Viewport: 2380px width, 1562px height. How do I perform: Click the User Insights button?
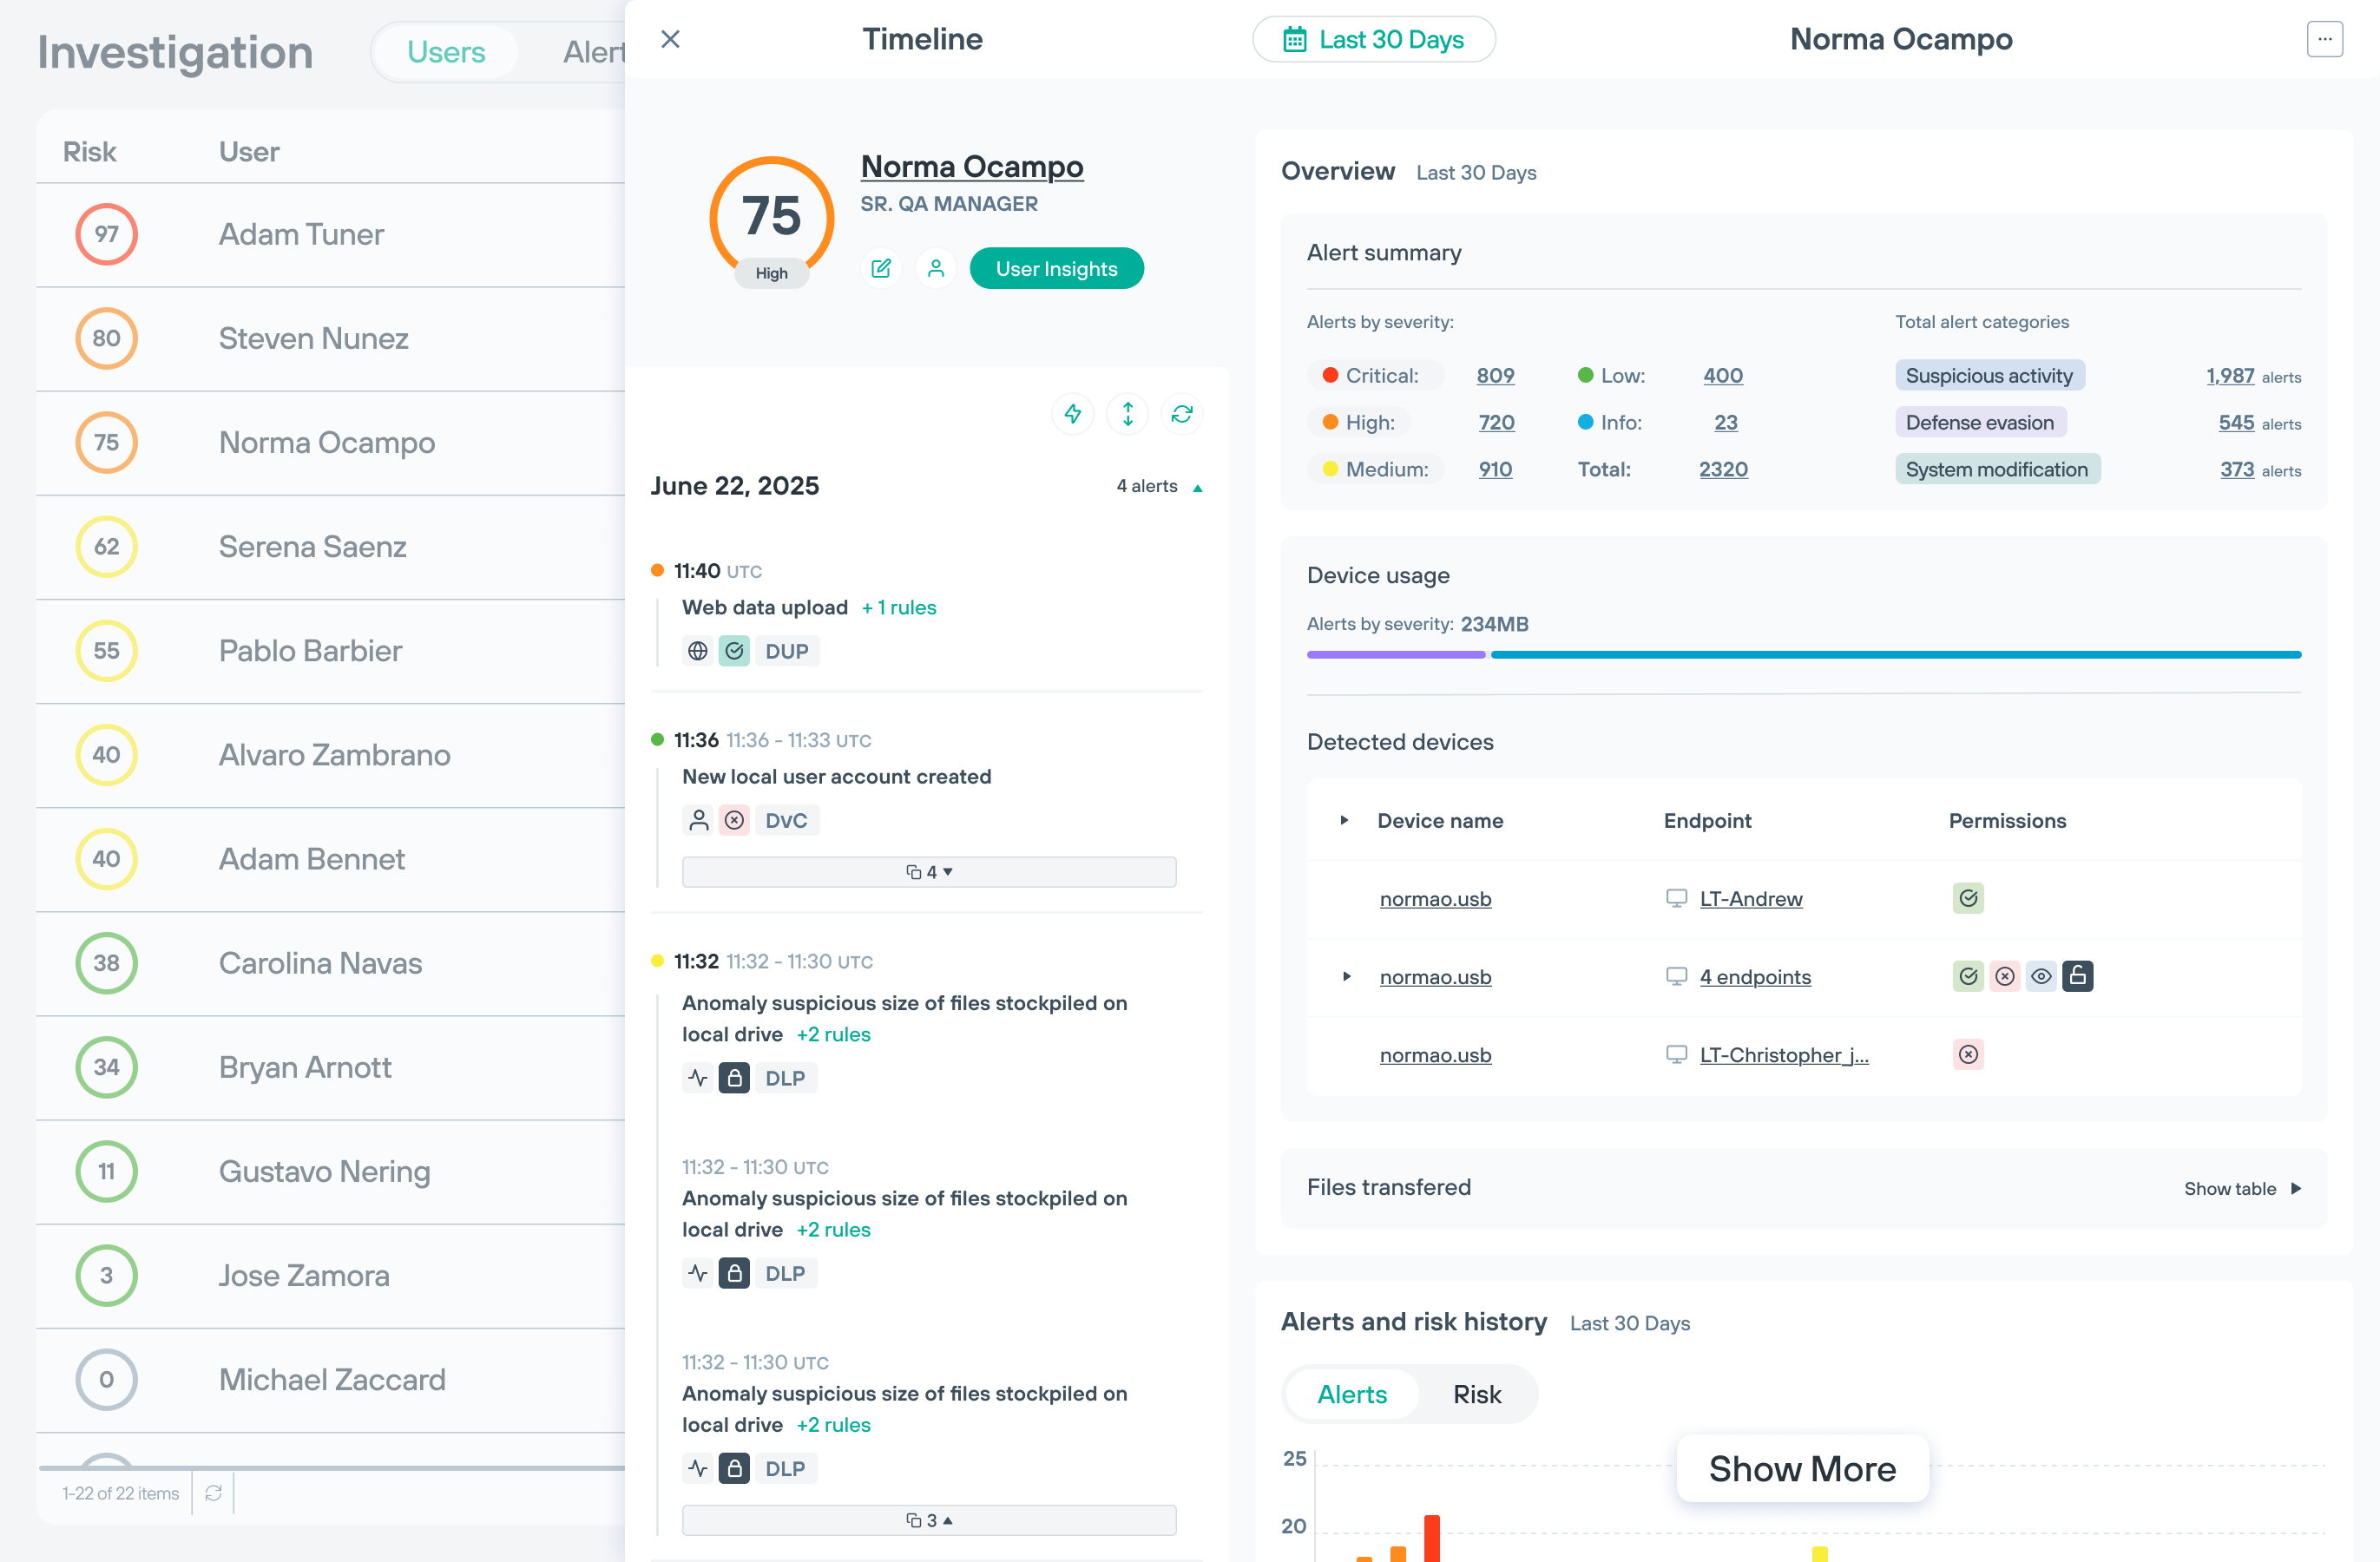(x=1056, y=268)
